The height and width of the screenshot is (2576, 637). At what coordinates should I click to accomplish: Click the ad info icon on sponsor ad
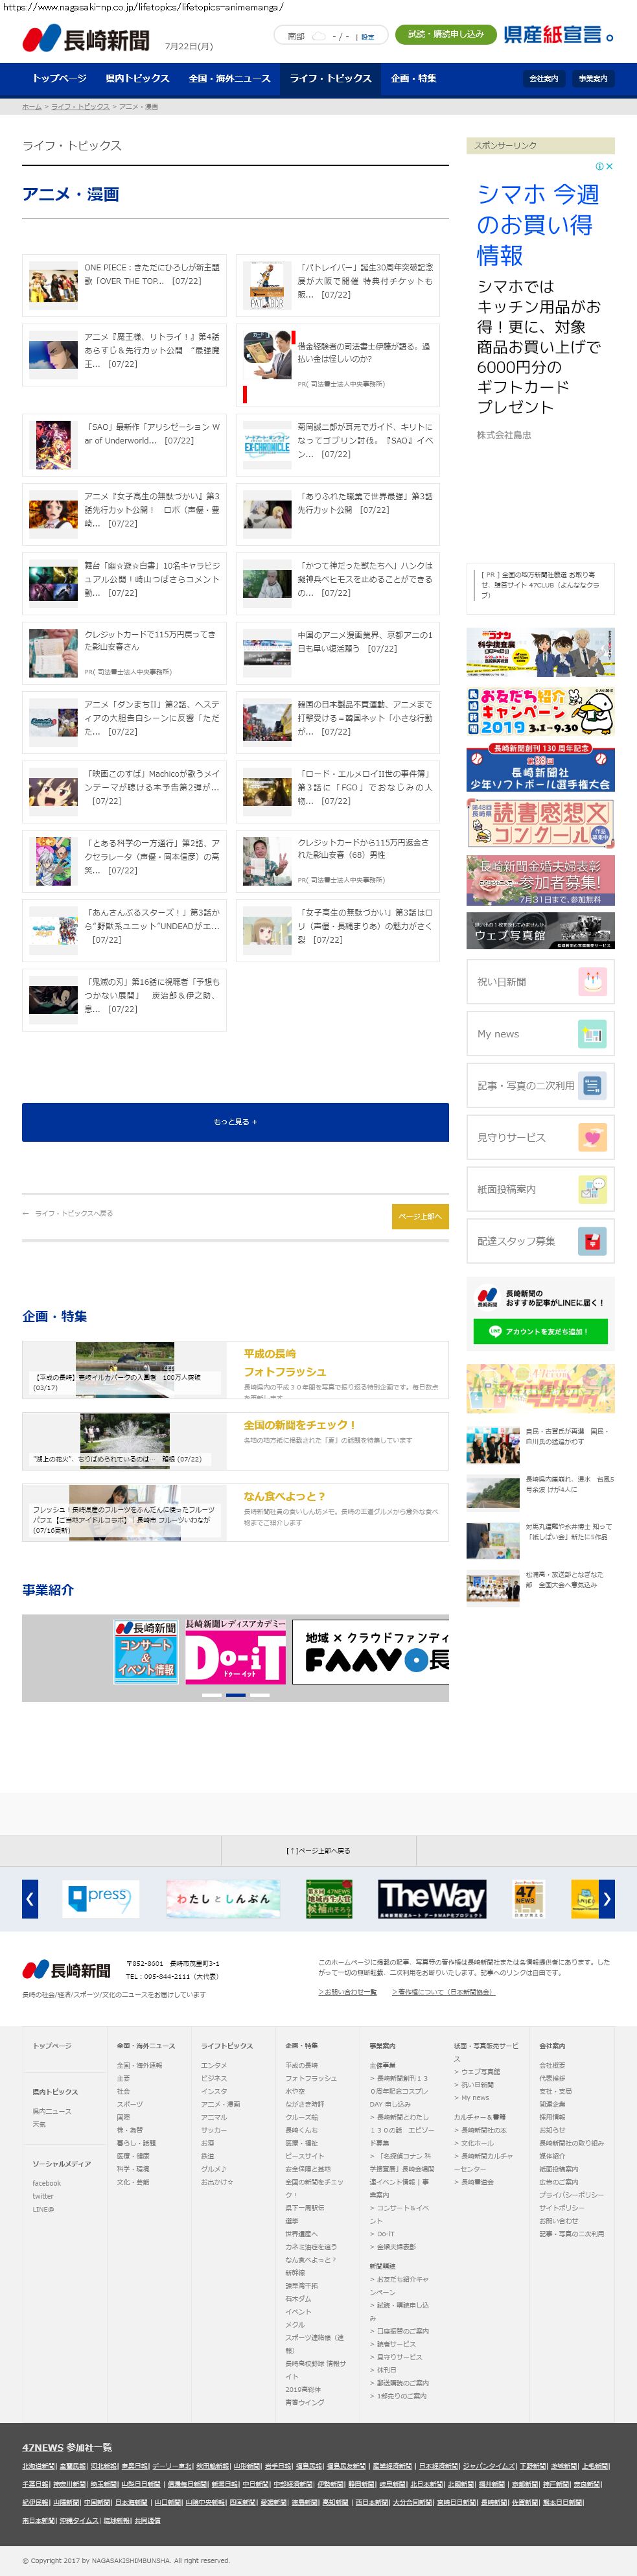coord(600,167)
